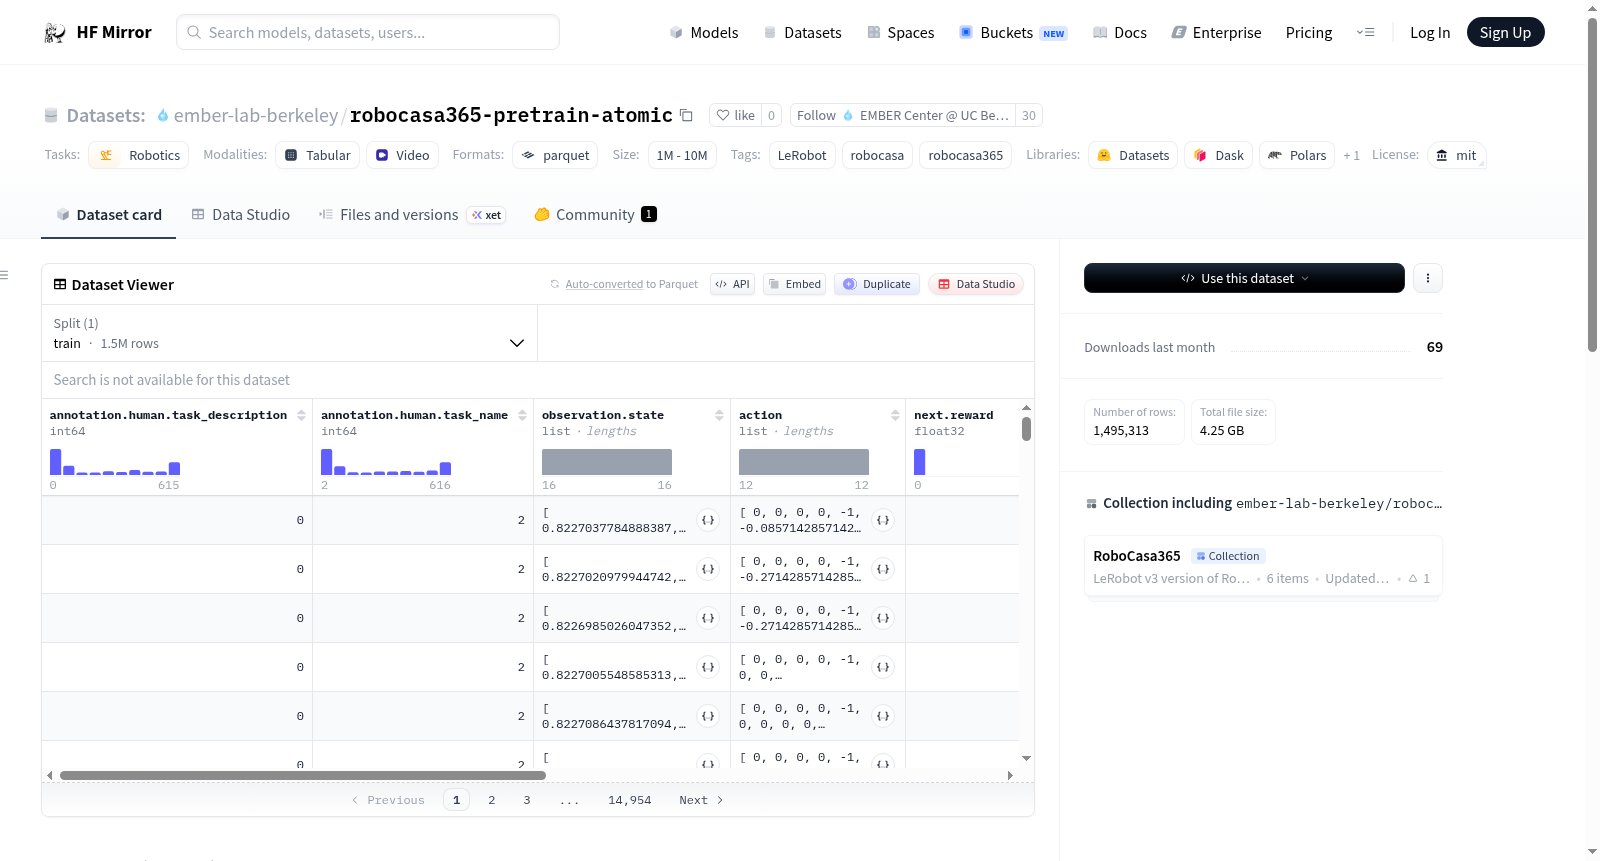This screenshot has height=861, width=1600.
Task: Select the parquet format tag
Action: [555, 156]
